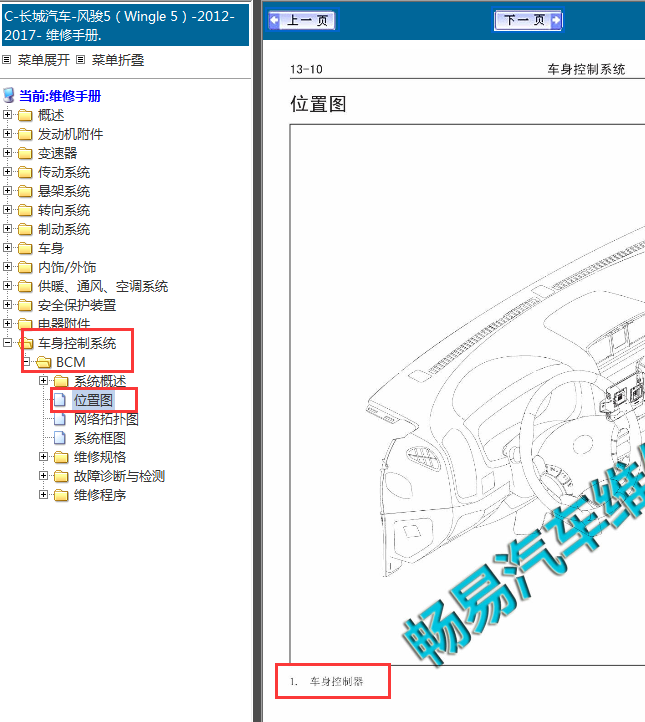645x722 pixels.
Task: Click folder icon of 转向系统
Action: pyautogui.click(x=25, y=210)
